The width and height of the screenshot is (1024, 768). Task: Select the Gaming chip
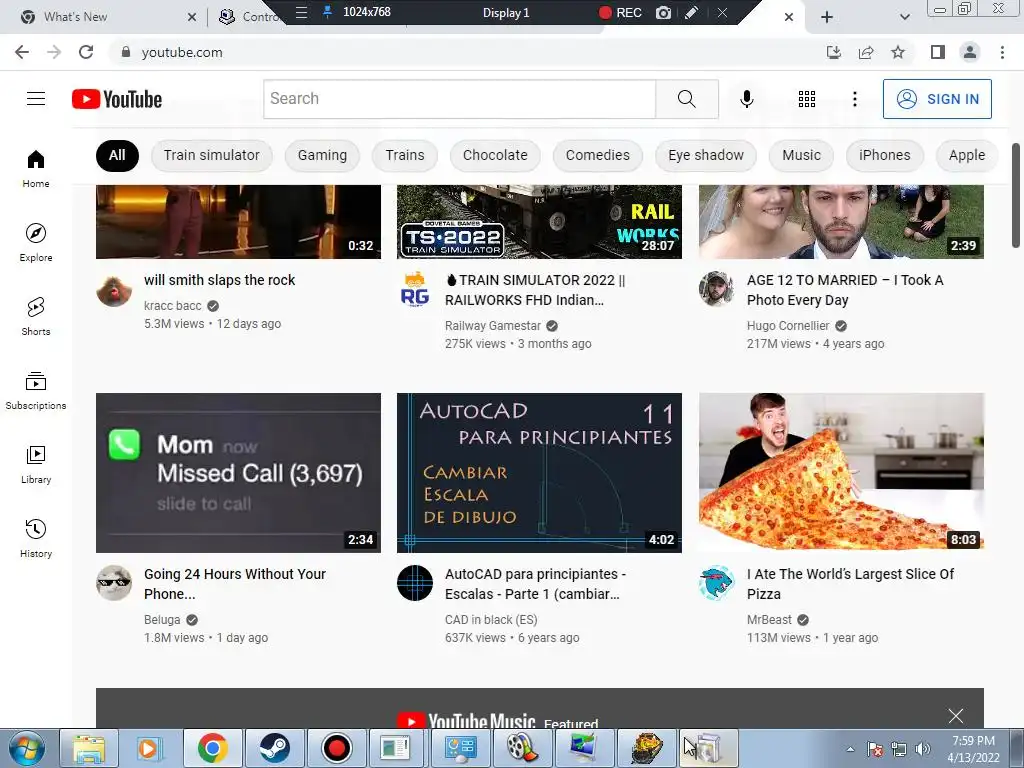click(x=322, y=155)
